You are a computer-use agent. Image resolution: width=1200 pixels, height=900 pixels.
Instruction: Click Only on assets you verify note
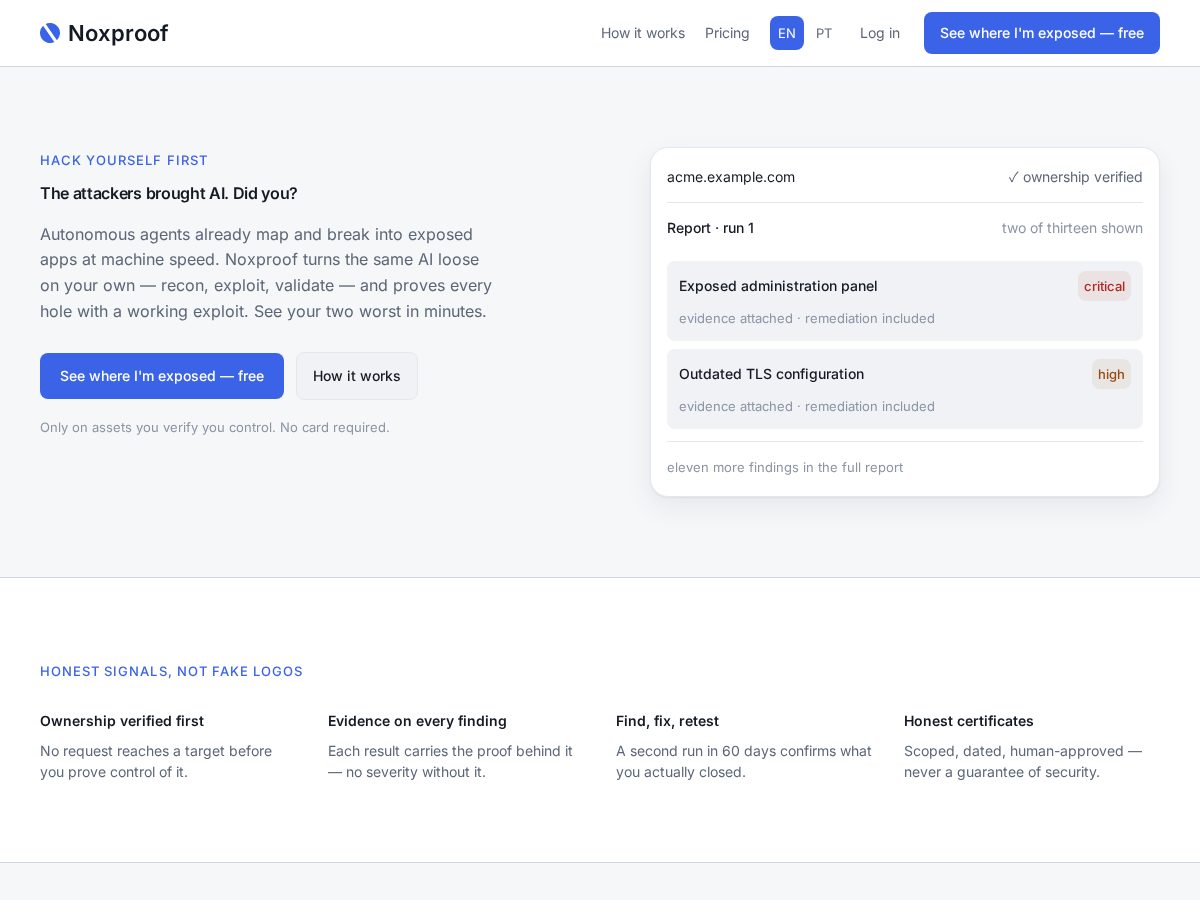pyautogui.click(x=215, y=427)
